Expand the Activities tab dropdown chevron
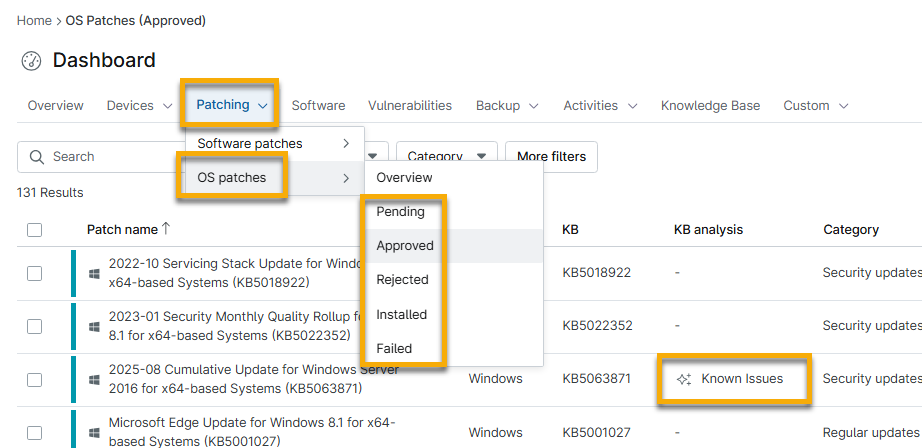This screenshot has height=448, width=922. point(633,106)
